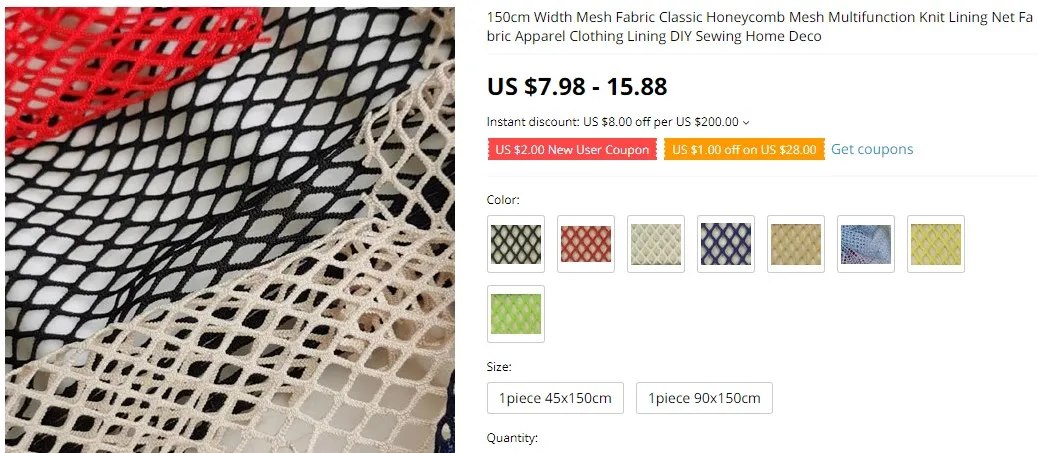Claim the US $1.00 off on US $28.00 coupon
The height and width of the screenshot is (453, 1038).
coord(744,149)
